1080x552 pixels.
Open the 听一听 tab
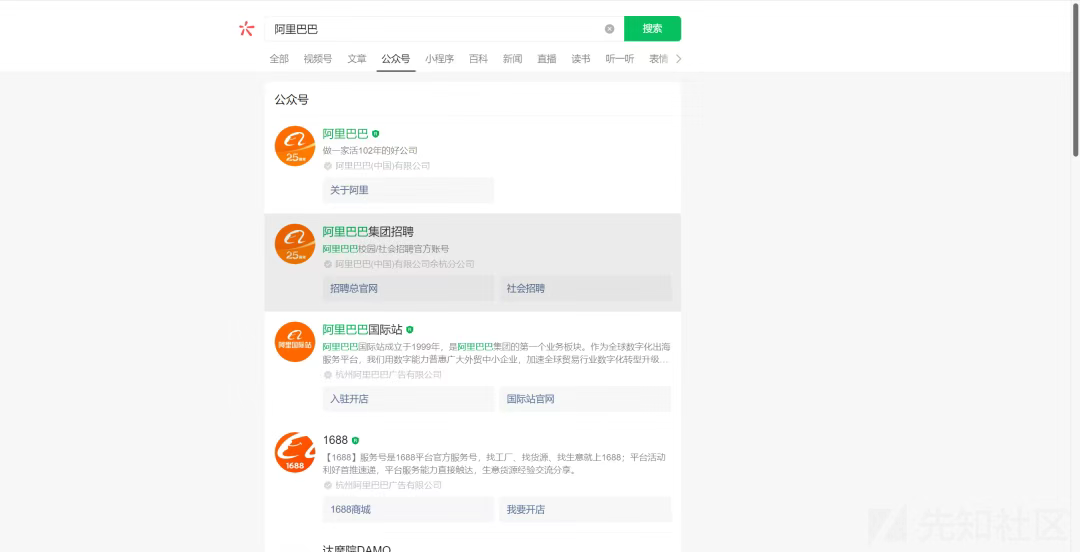[x=620, y=59]
